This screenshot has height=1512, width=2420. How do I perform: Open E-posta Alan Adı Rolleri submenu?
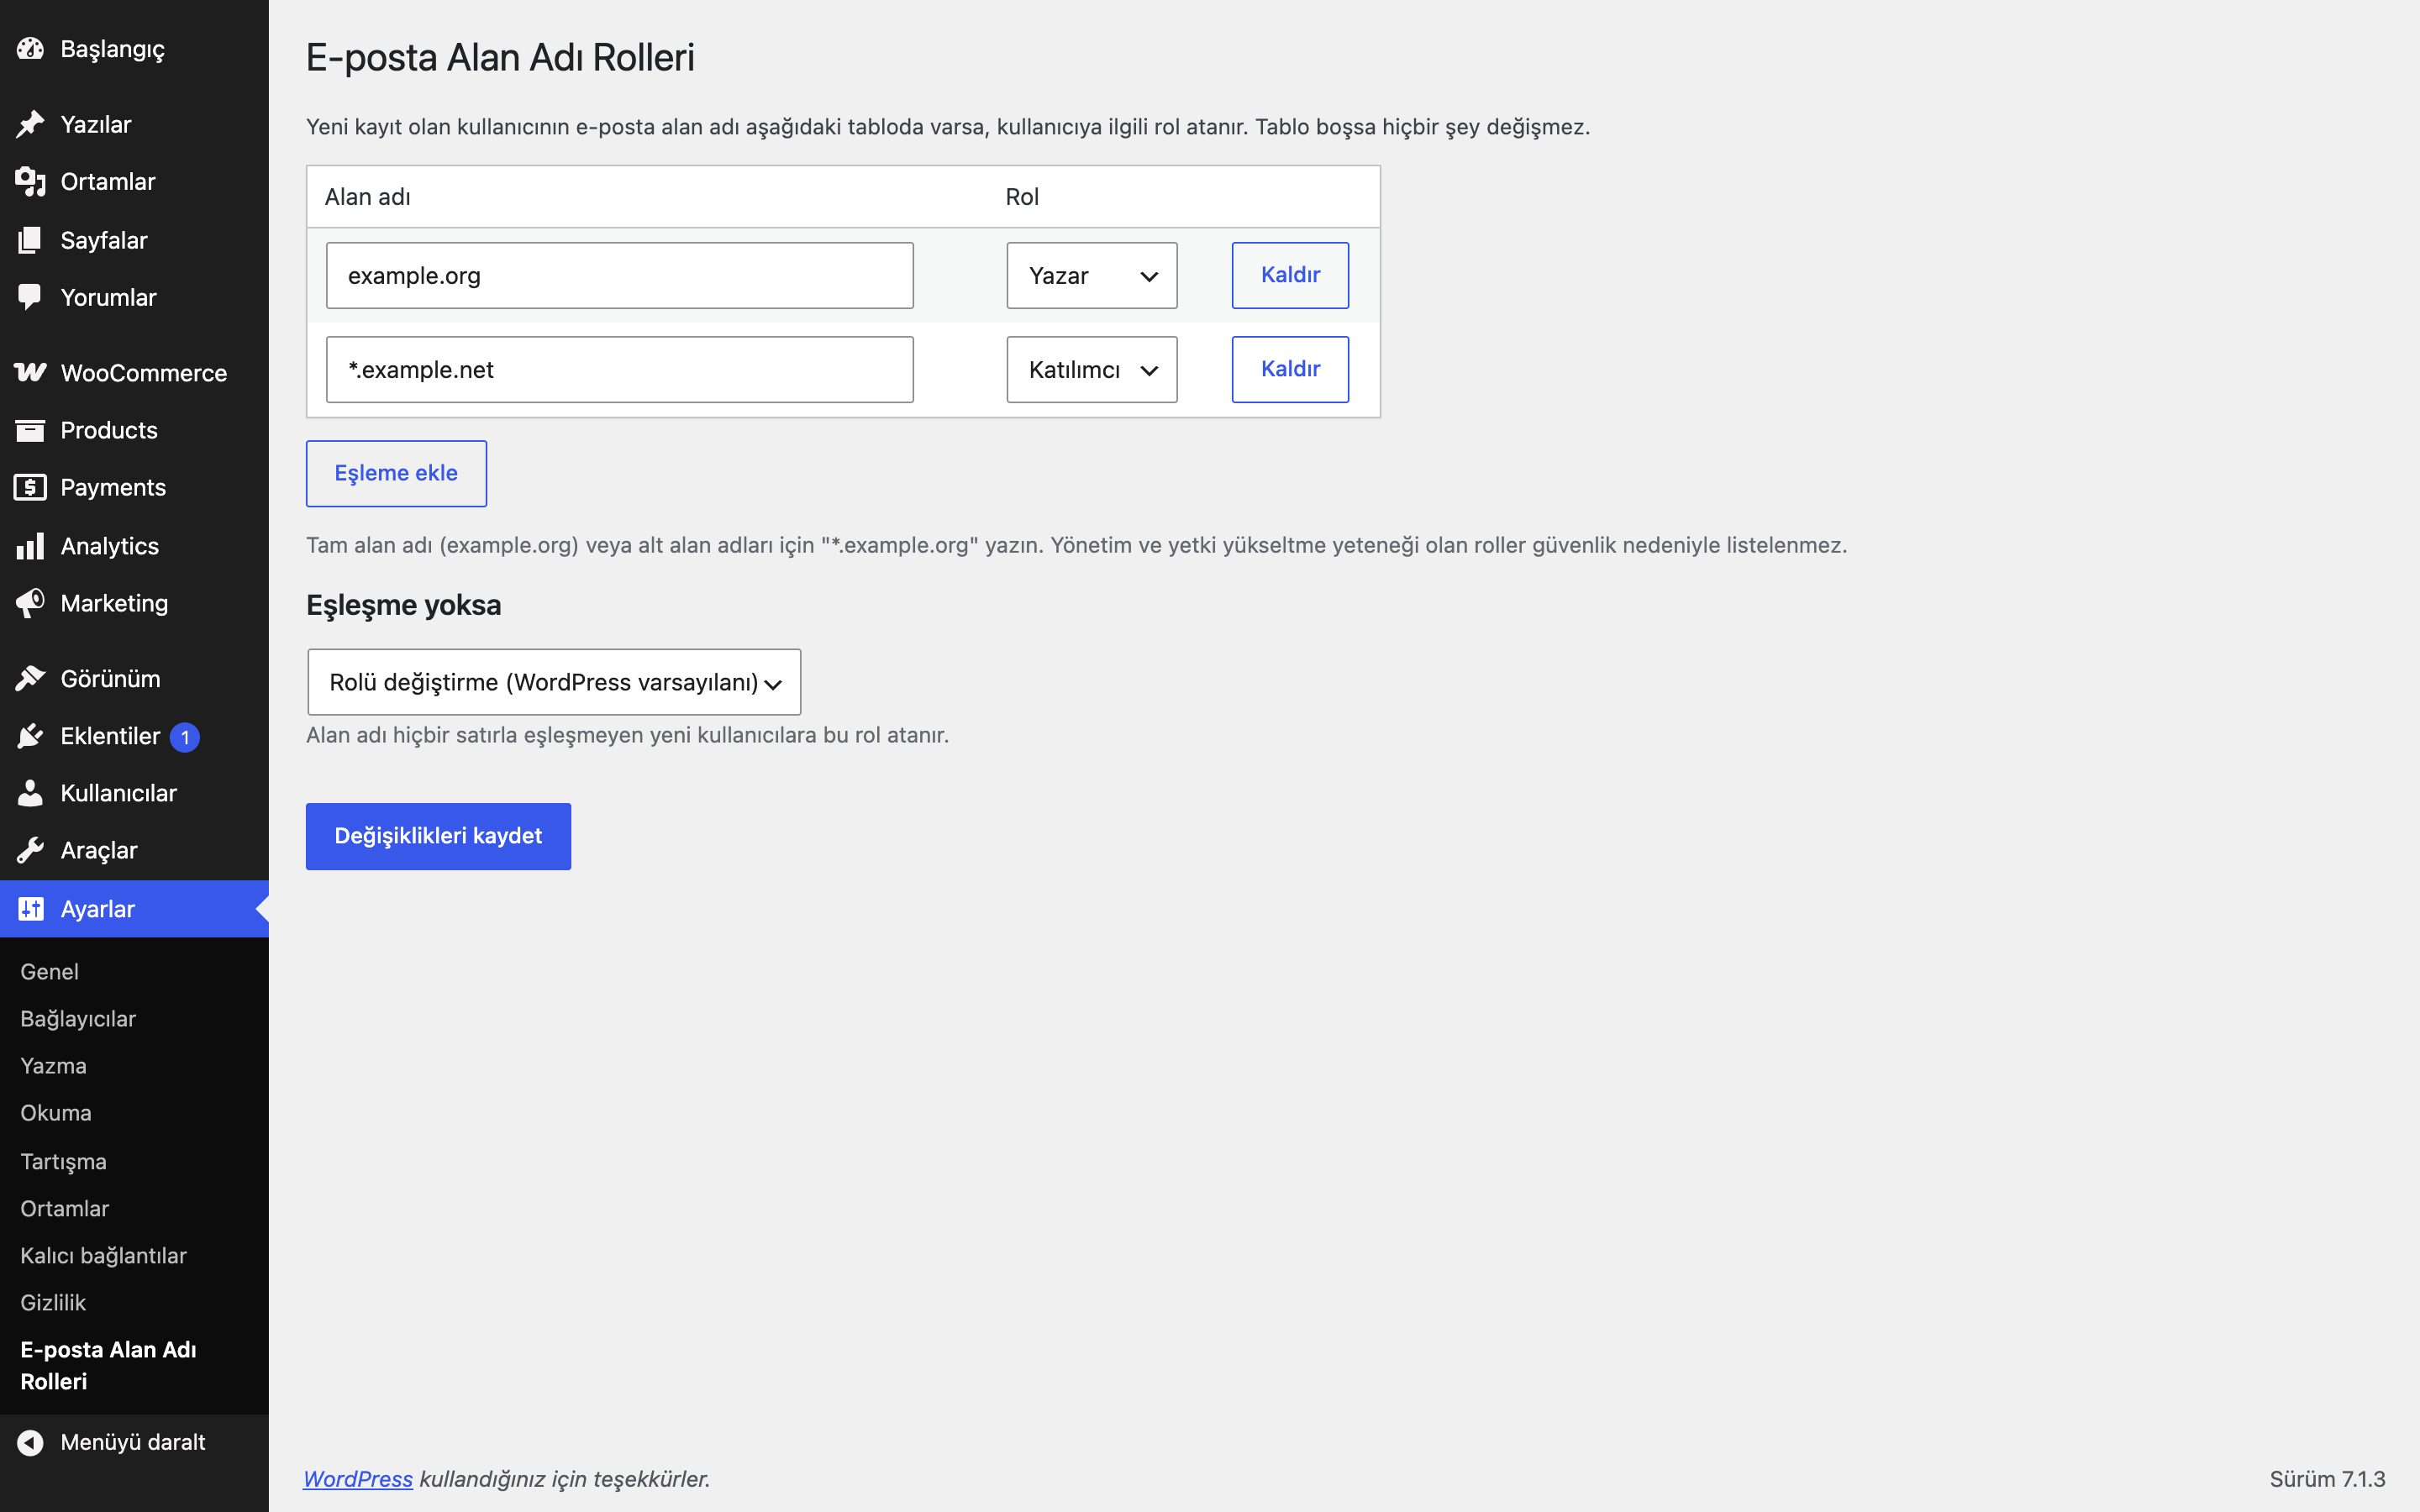coord(108,1365)
